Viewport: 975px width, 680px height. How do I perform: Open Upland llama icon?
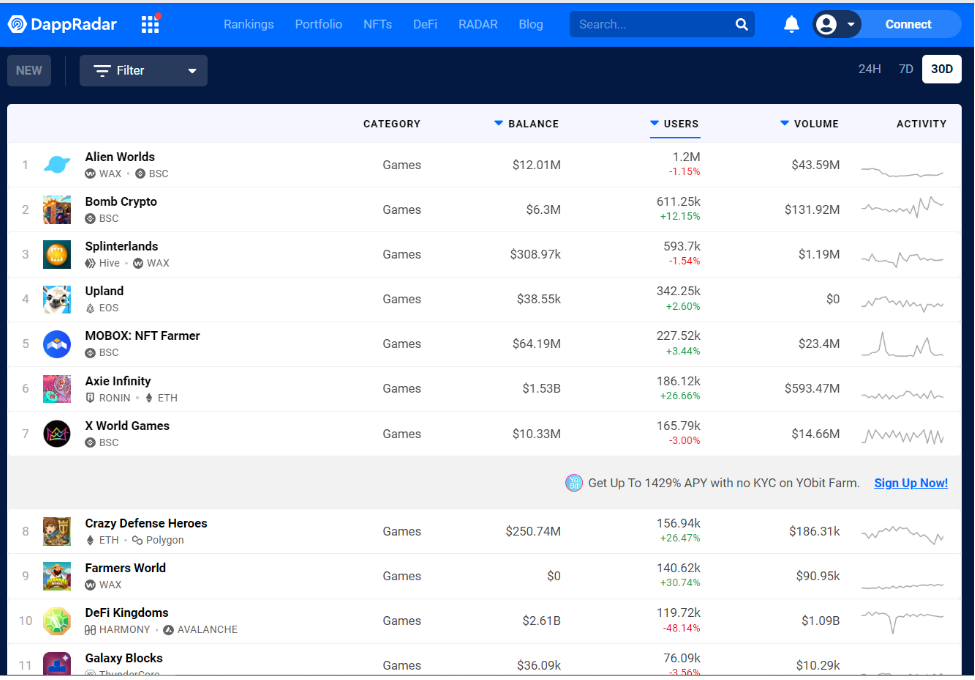(57, 299)
